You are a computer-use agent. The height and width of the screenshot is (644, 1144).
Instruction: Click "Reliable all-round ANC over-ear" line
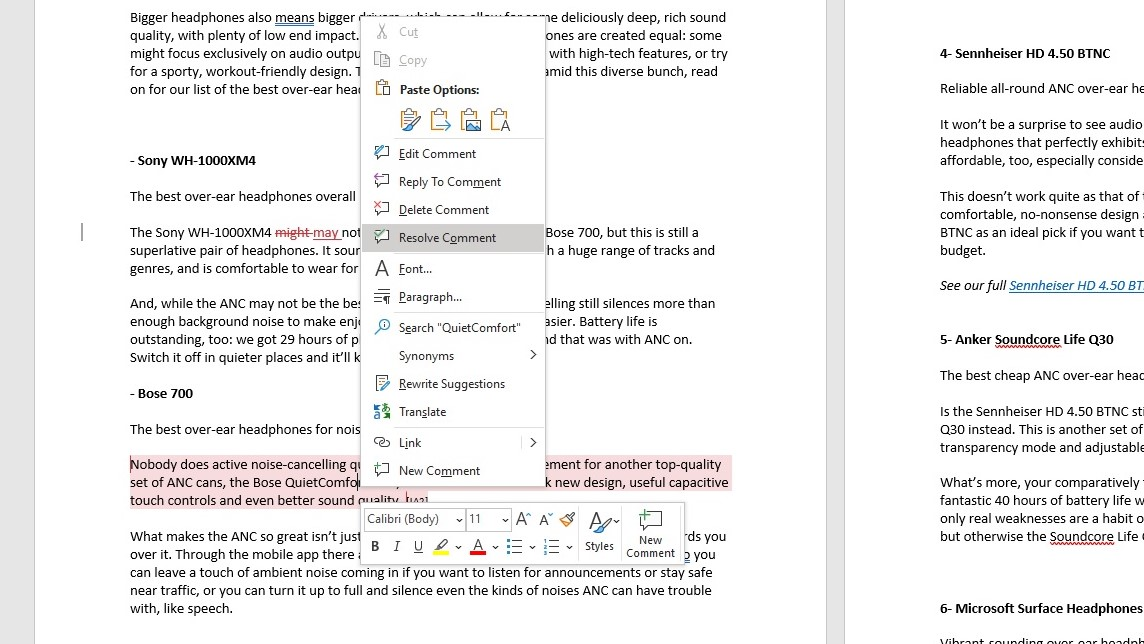point(1042,89)
